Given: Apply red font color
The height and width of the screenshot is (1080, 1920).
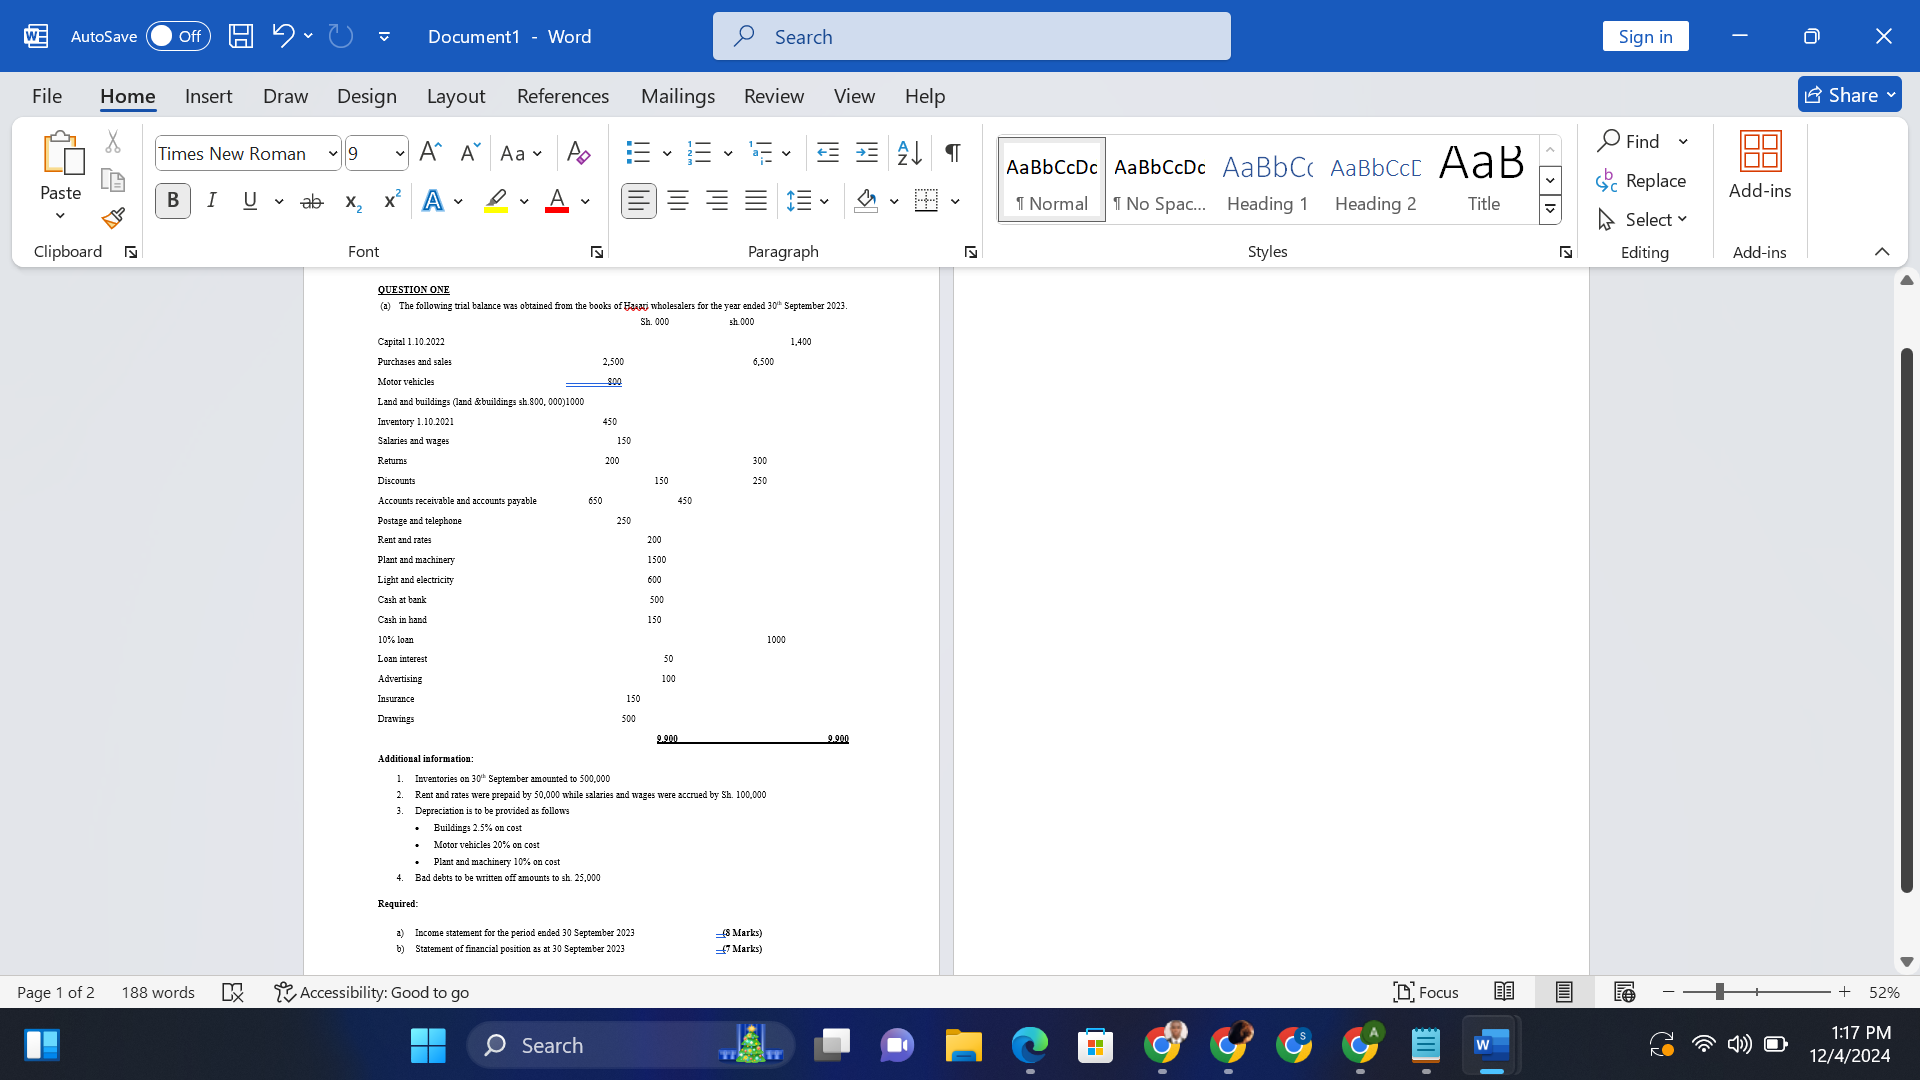Looking at the screenshot, I should click(x=557, y=201).
